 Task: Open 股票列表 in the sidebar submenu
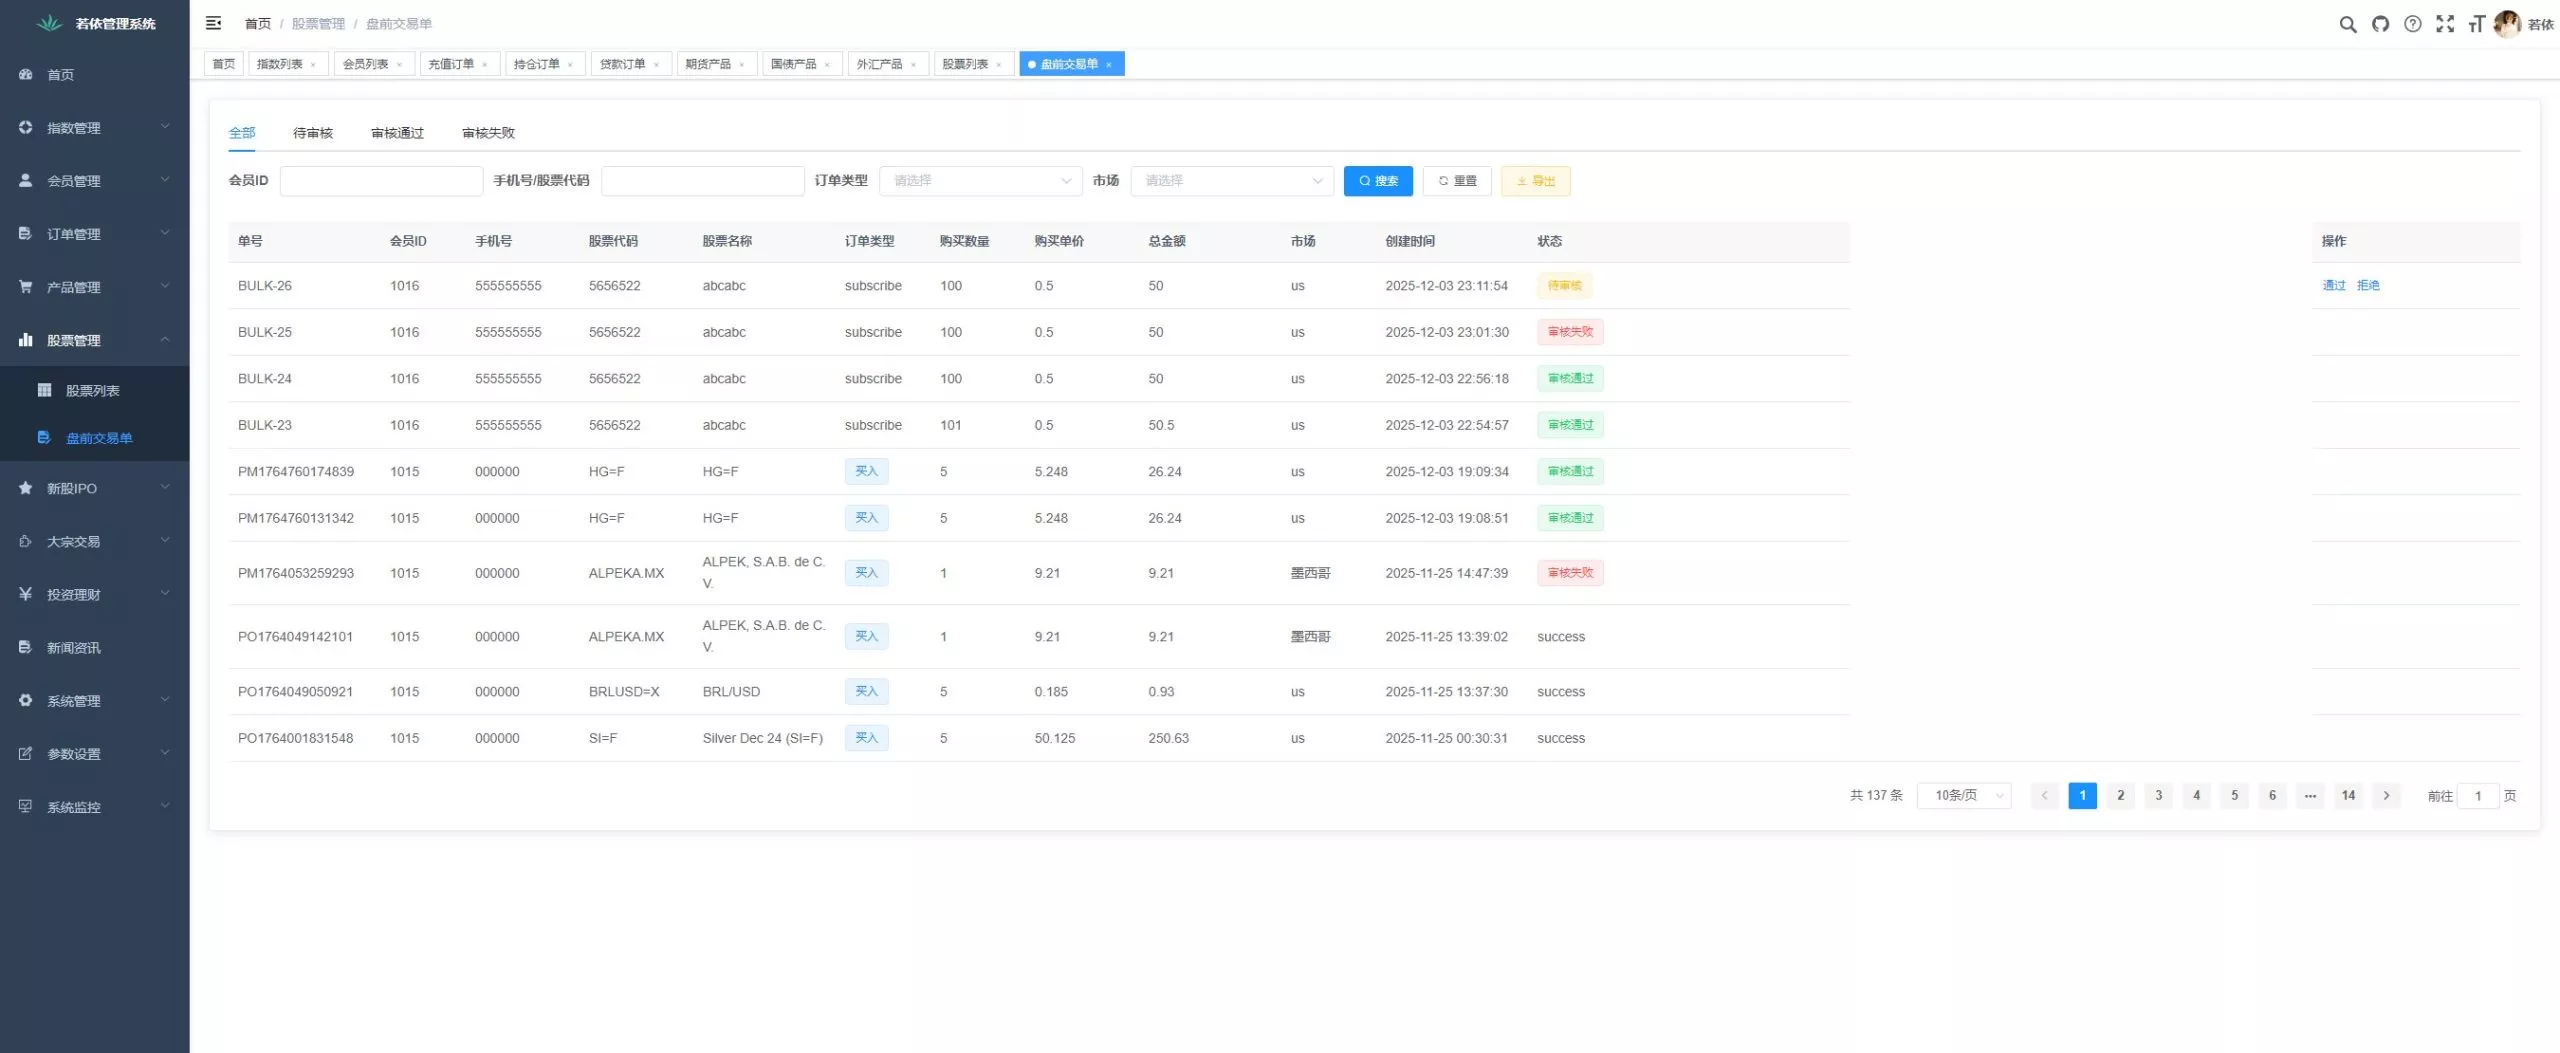pos(93,391)
